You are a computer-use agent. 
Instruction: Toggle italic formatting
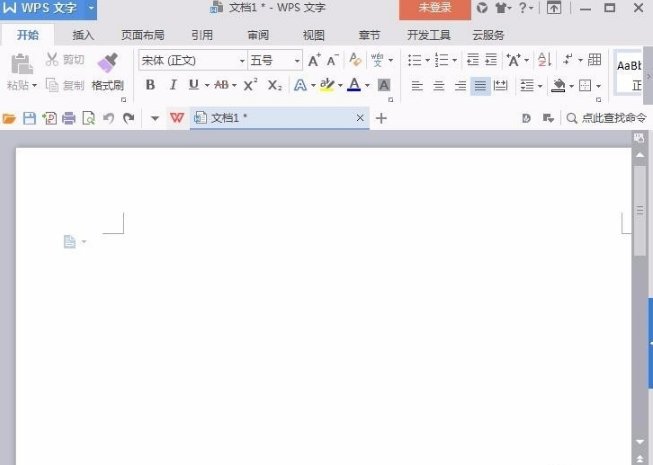pyautogui.click(x=173, y=85)
